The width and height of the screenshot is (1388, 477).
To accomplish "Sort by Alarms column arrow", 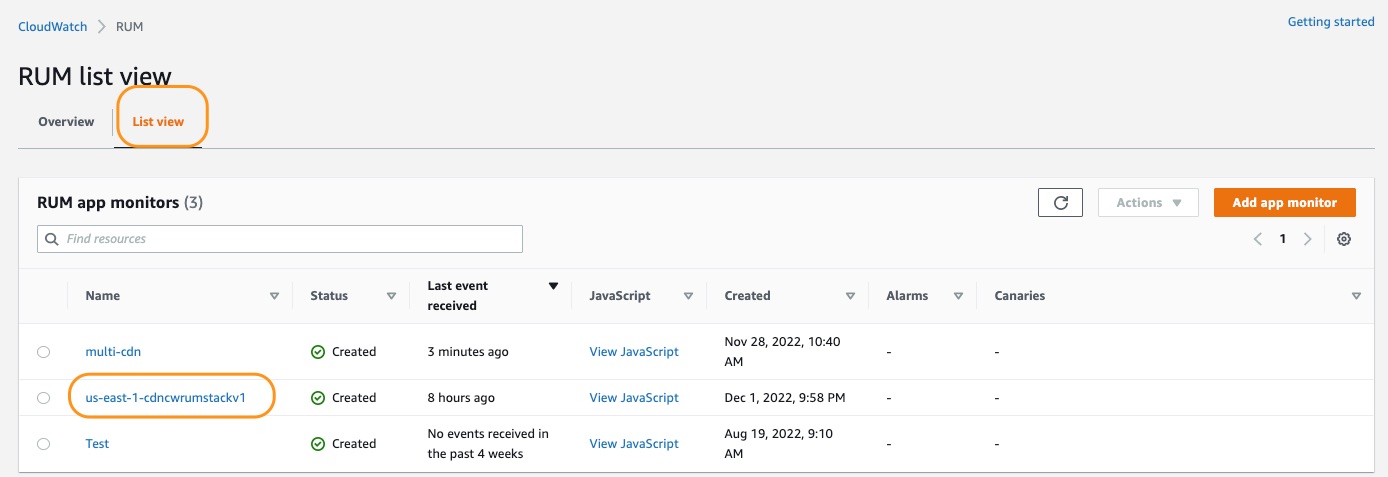I will [x=958, y=296].
